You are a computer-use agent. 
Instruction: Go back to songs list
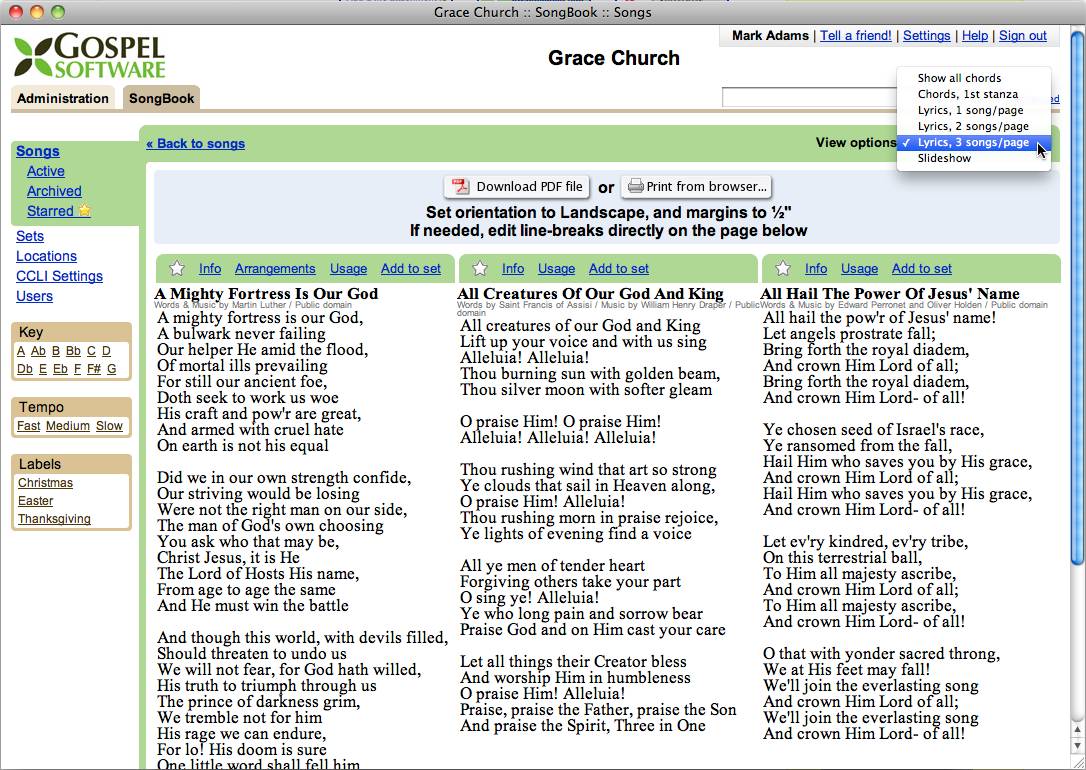[x=195, y=143]
